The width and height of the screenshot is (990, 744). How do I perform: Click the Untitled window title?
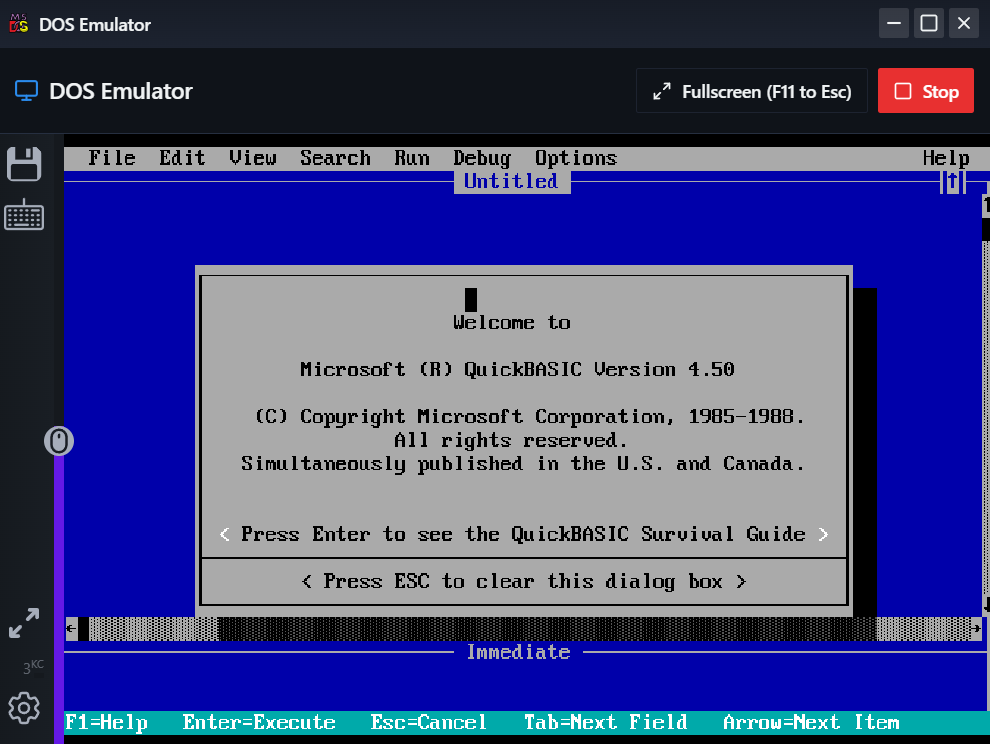[x=511, y=182]
